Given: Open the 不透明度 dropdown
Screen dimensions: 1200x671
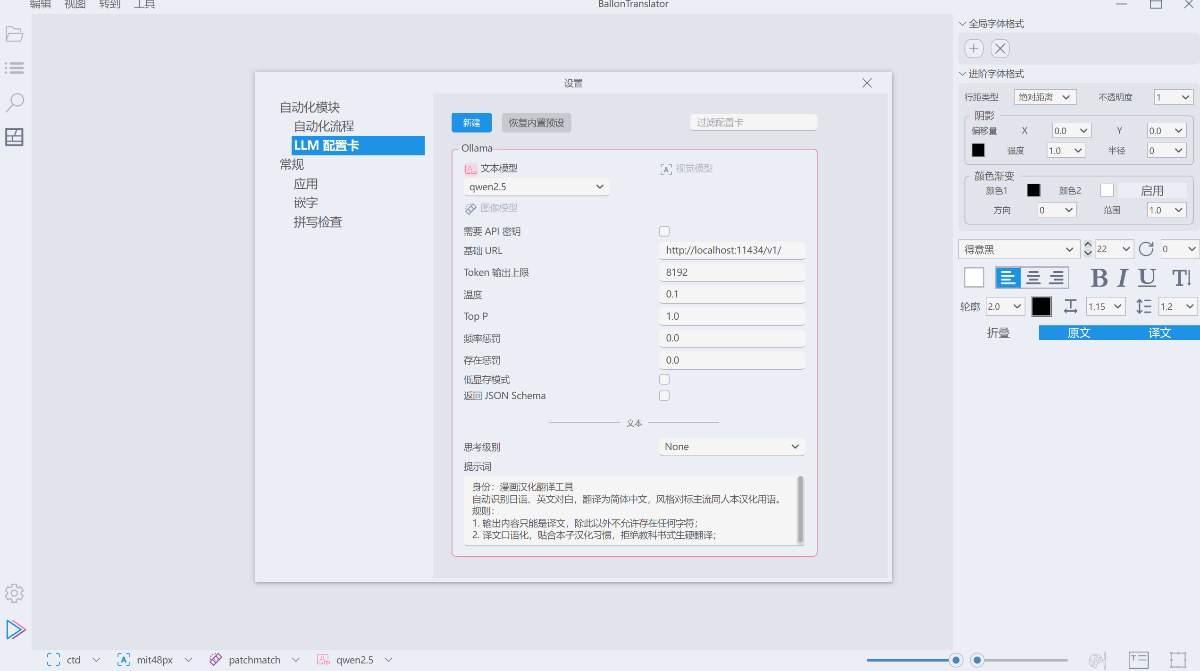Looking at the screenshot, I should tap(1173, 97).
